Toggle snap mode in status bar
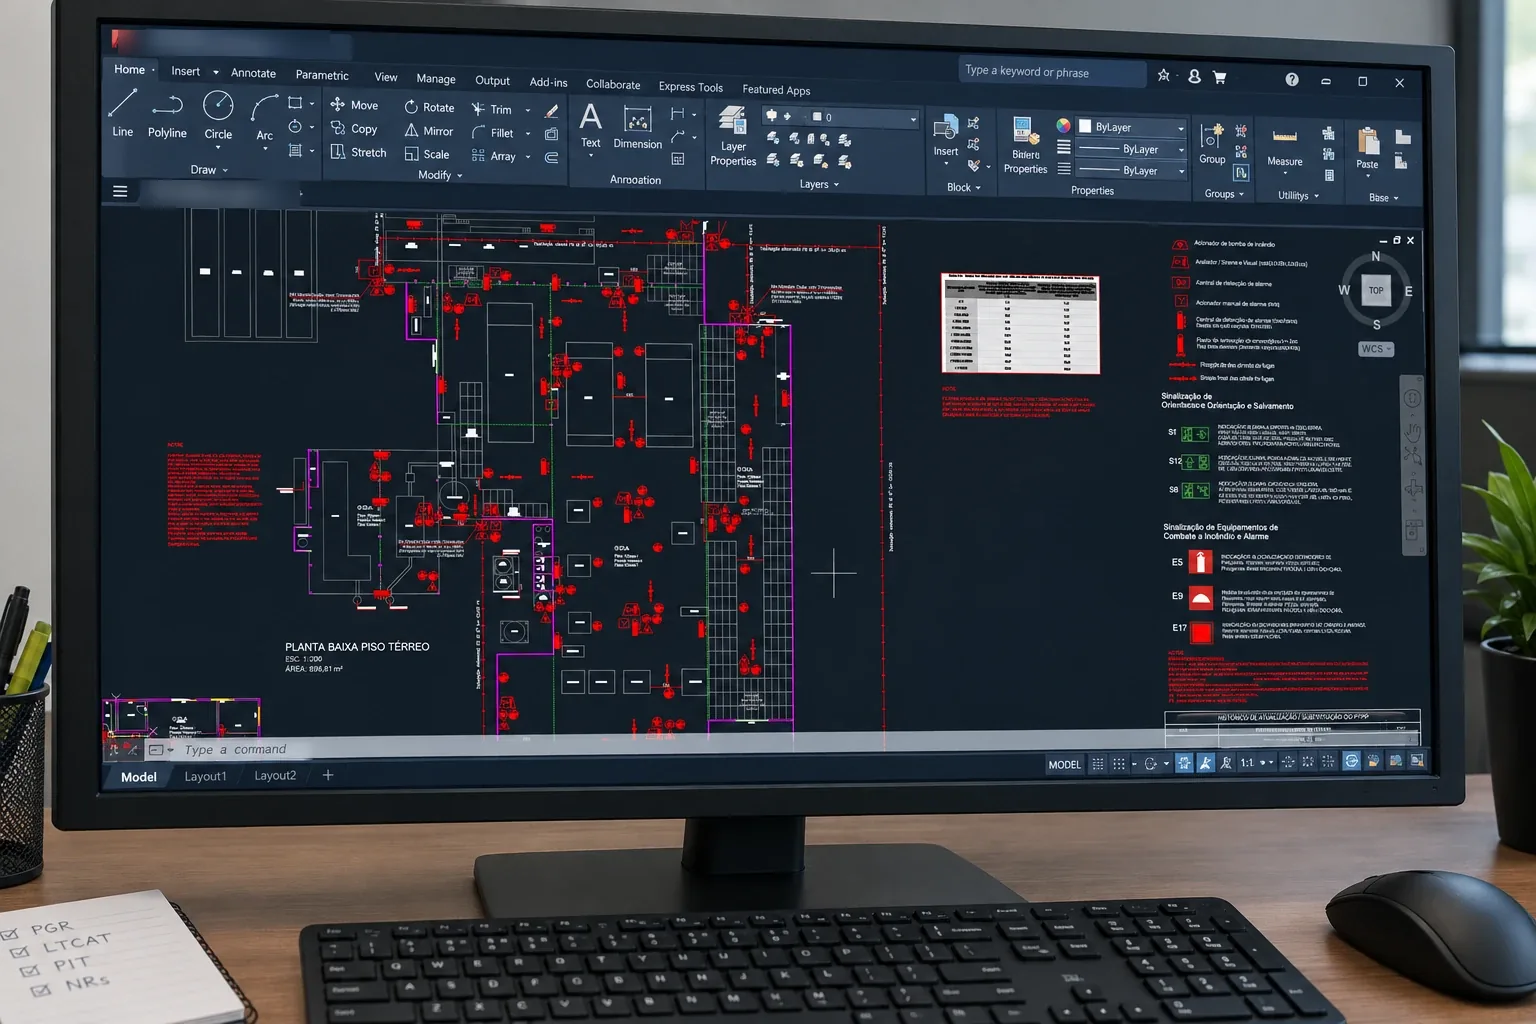 click(x=1119, y=764)
